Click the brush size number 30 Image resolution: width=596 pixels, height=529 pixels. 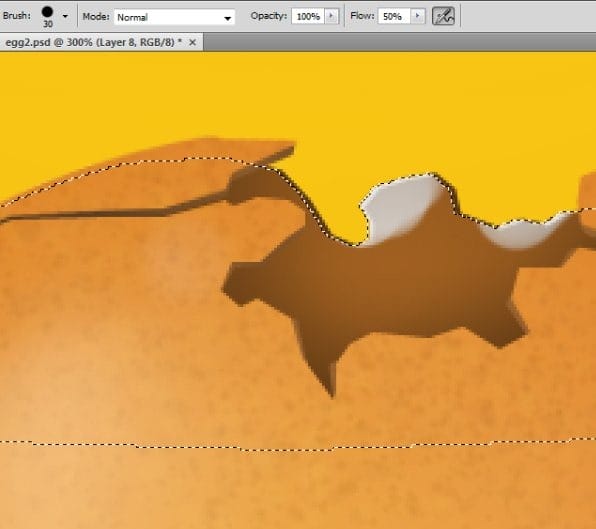48,24
